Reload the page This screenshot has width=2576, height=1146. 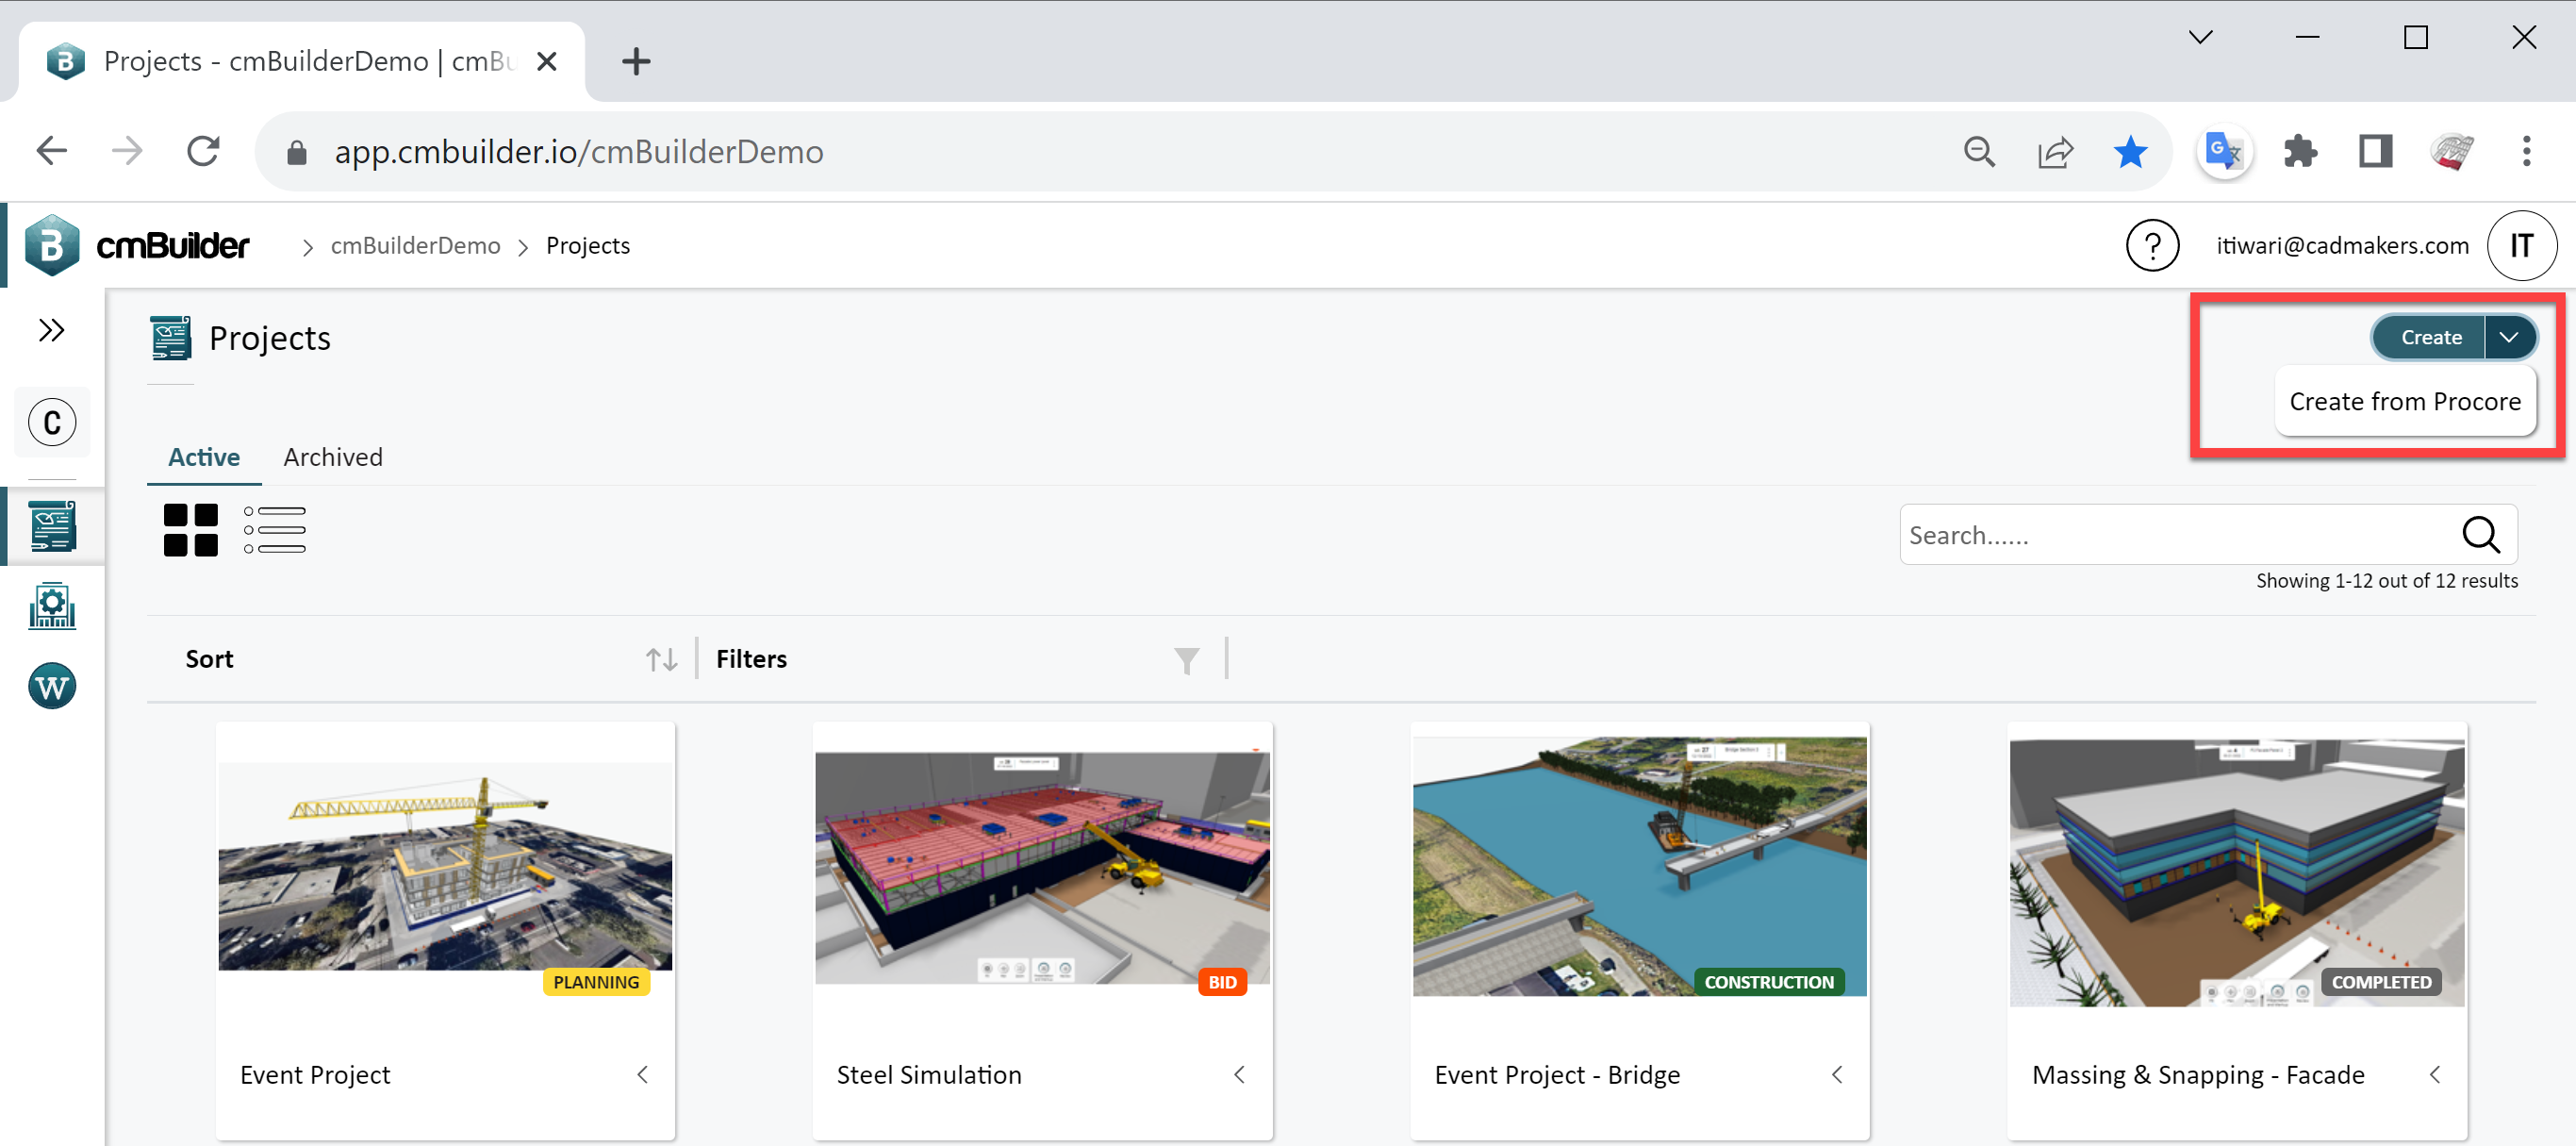(203, 152)
